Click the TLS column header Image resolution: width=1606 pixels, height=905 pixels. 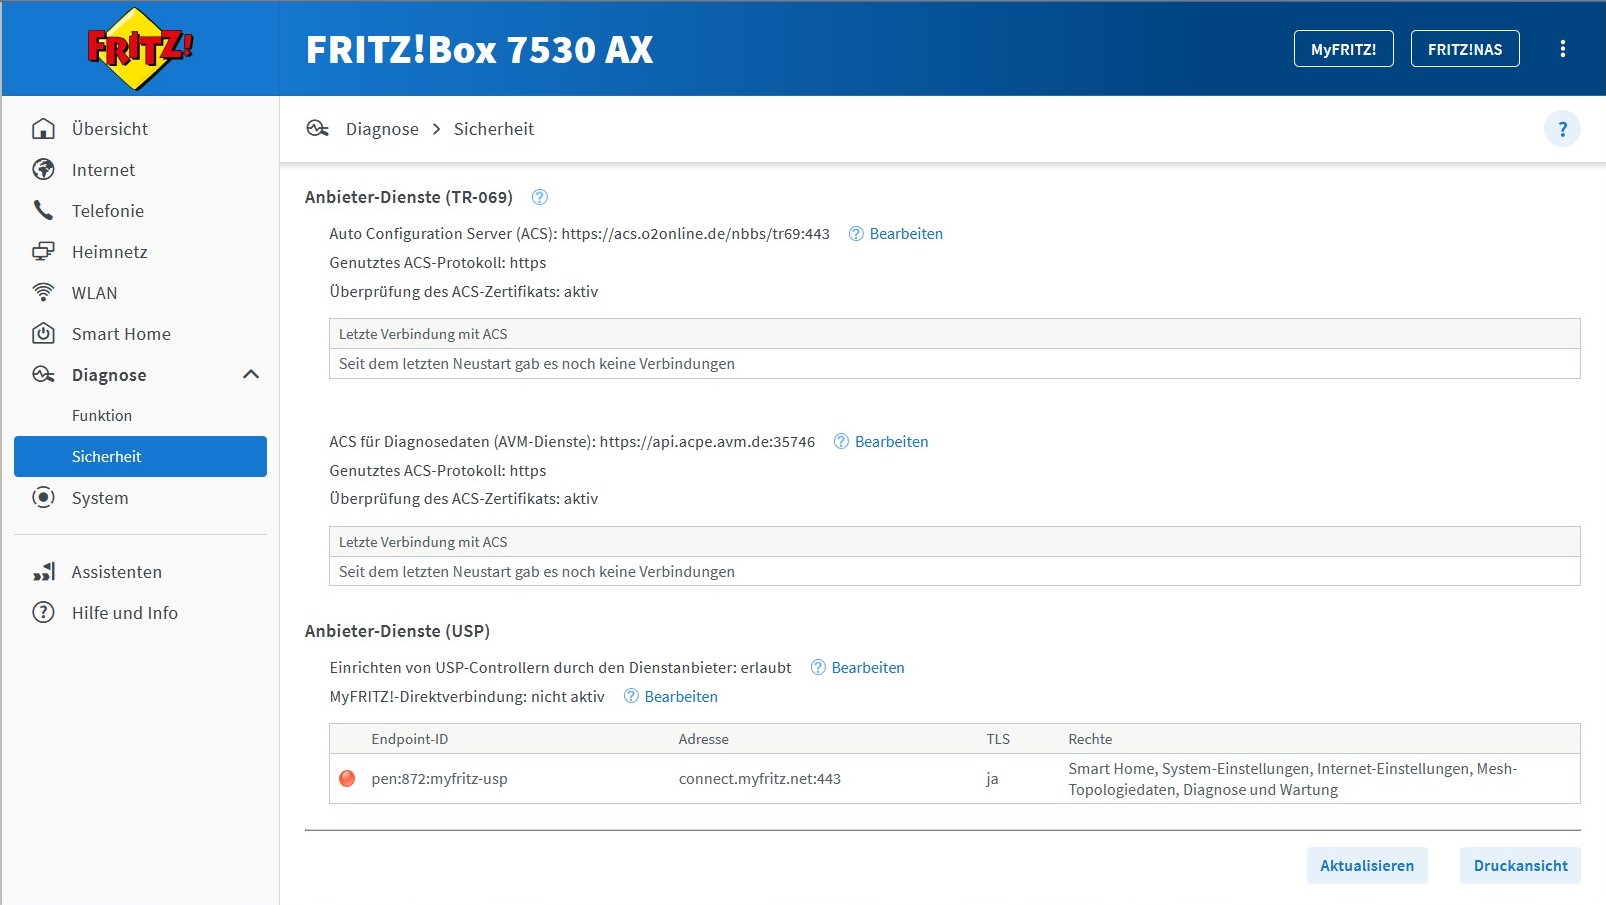point(998,739)
